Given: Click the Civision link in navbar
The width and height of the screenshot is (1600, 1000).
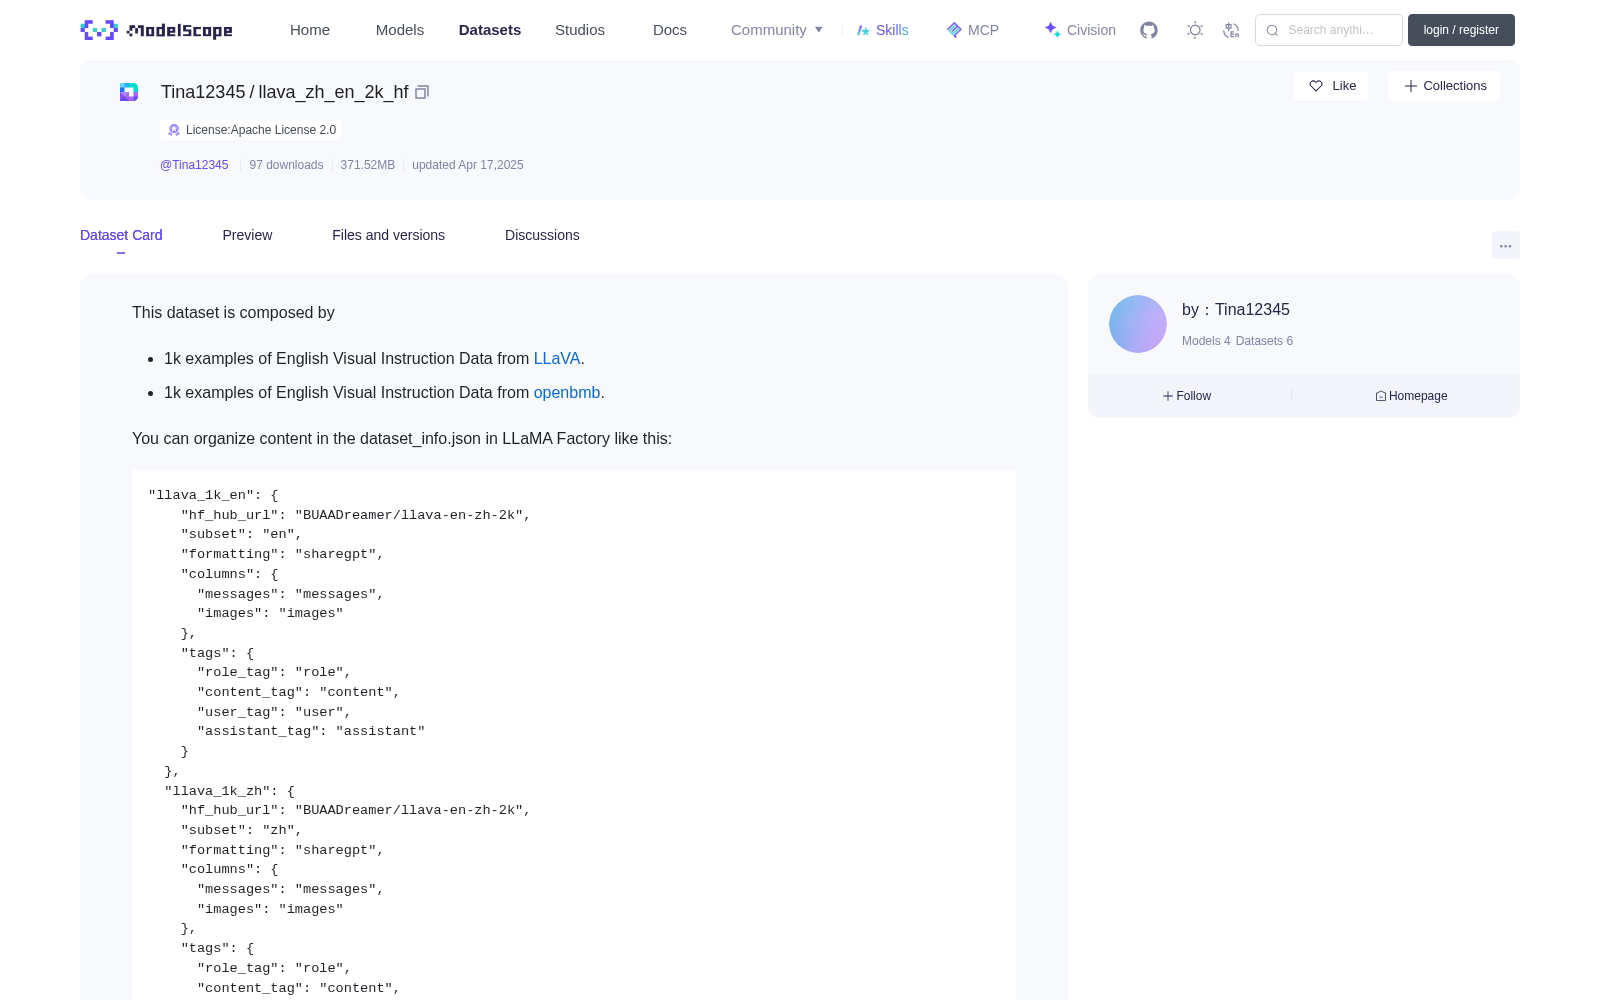Looking at the screenshot, I should pyautogui.click(x=1080, y=30).
